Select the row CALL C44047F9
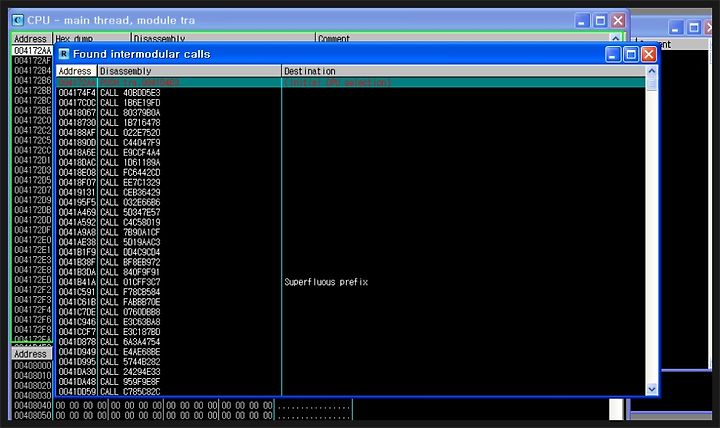 (x=351, y=143)
